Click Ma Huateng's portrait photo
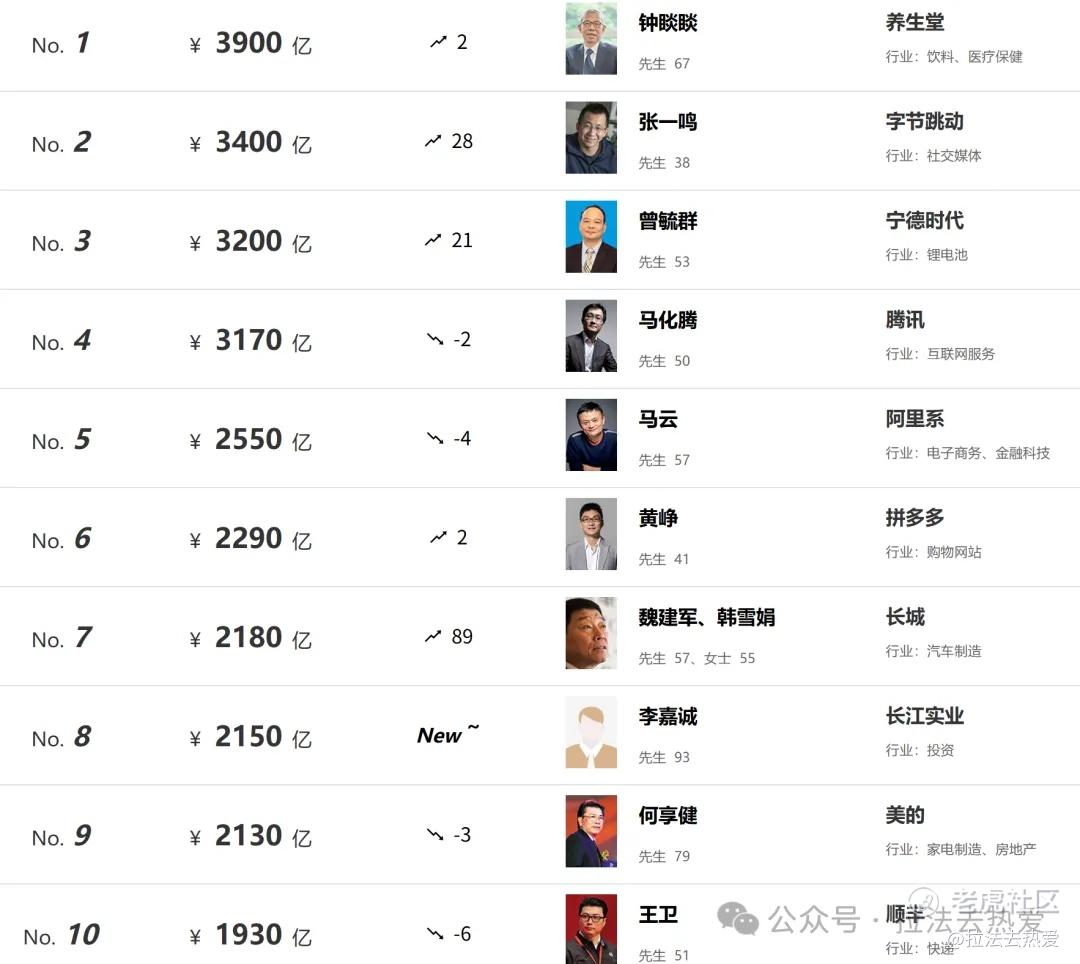The image size is (1080, 964). pyautogui.click(x=591, y=336)
